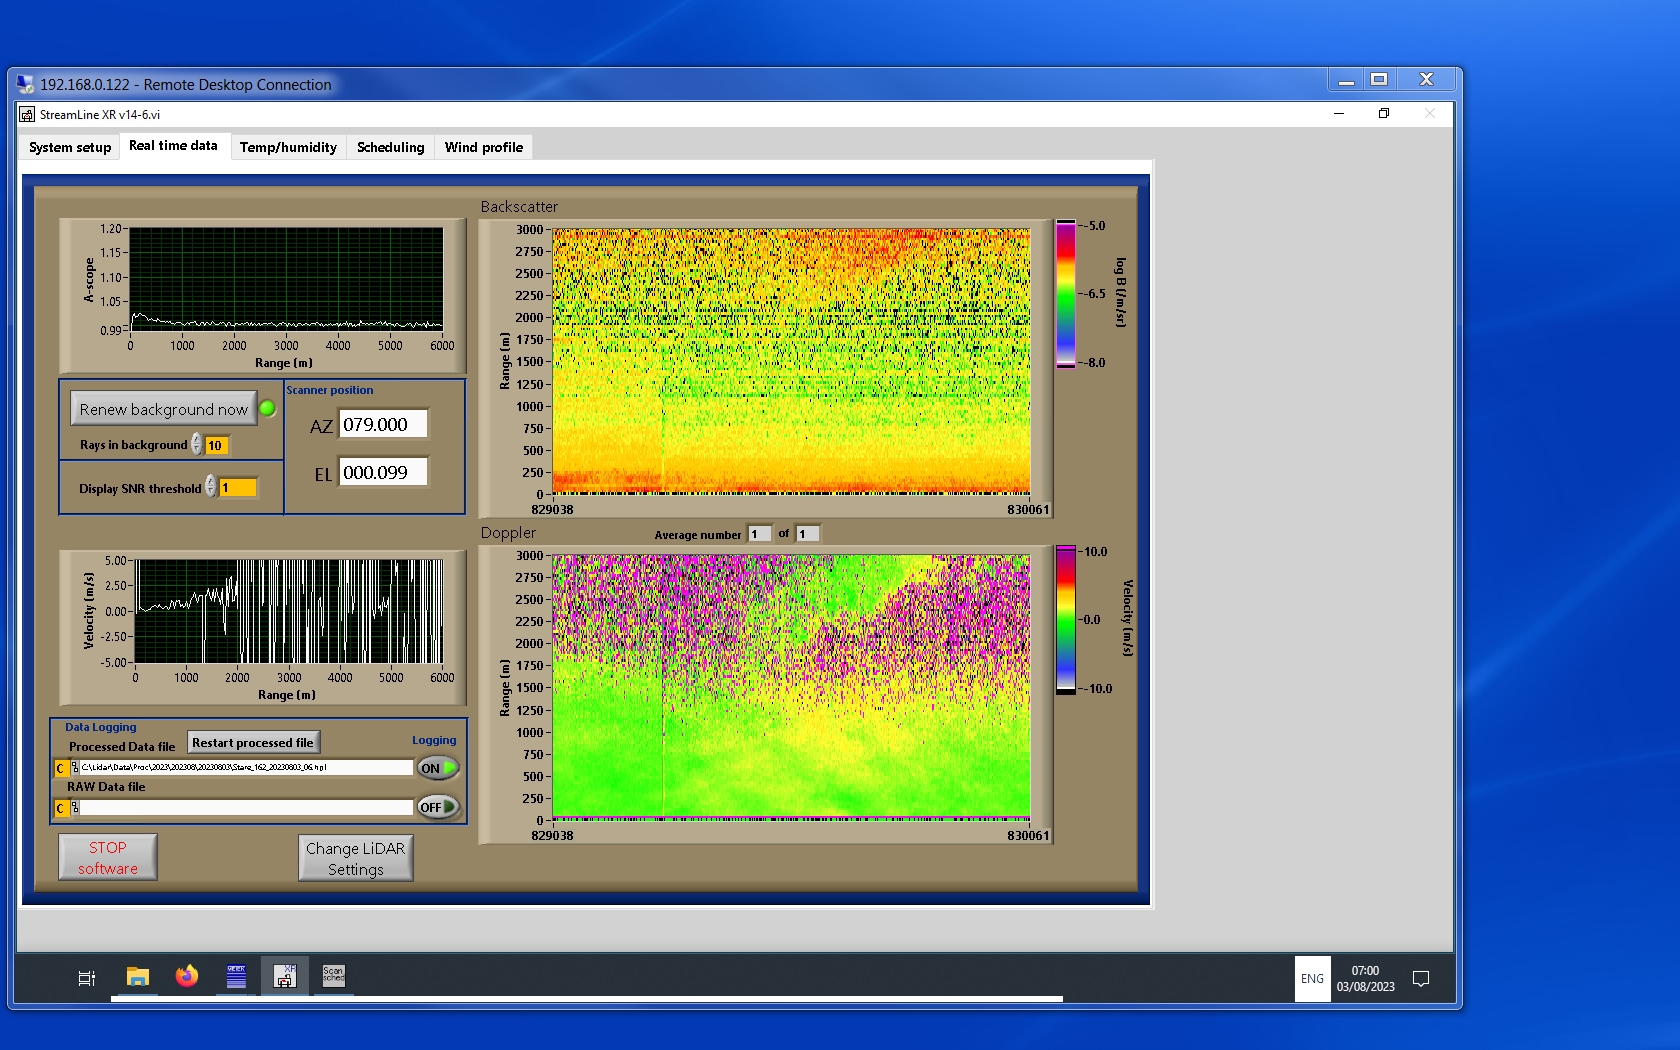Adjust the Display SNR threshold stepper
This screenshot has height=1050, width=1680.
coord(211,487)
